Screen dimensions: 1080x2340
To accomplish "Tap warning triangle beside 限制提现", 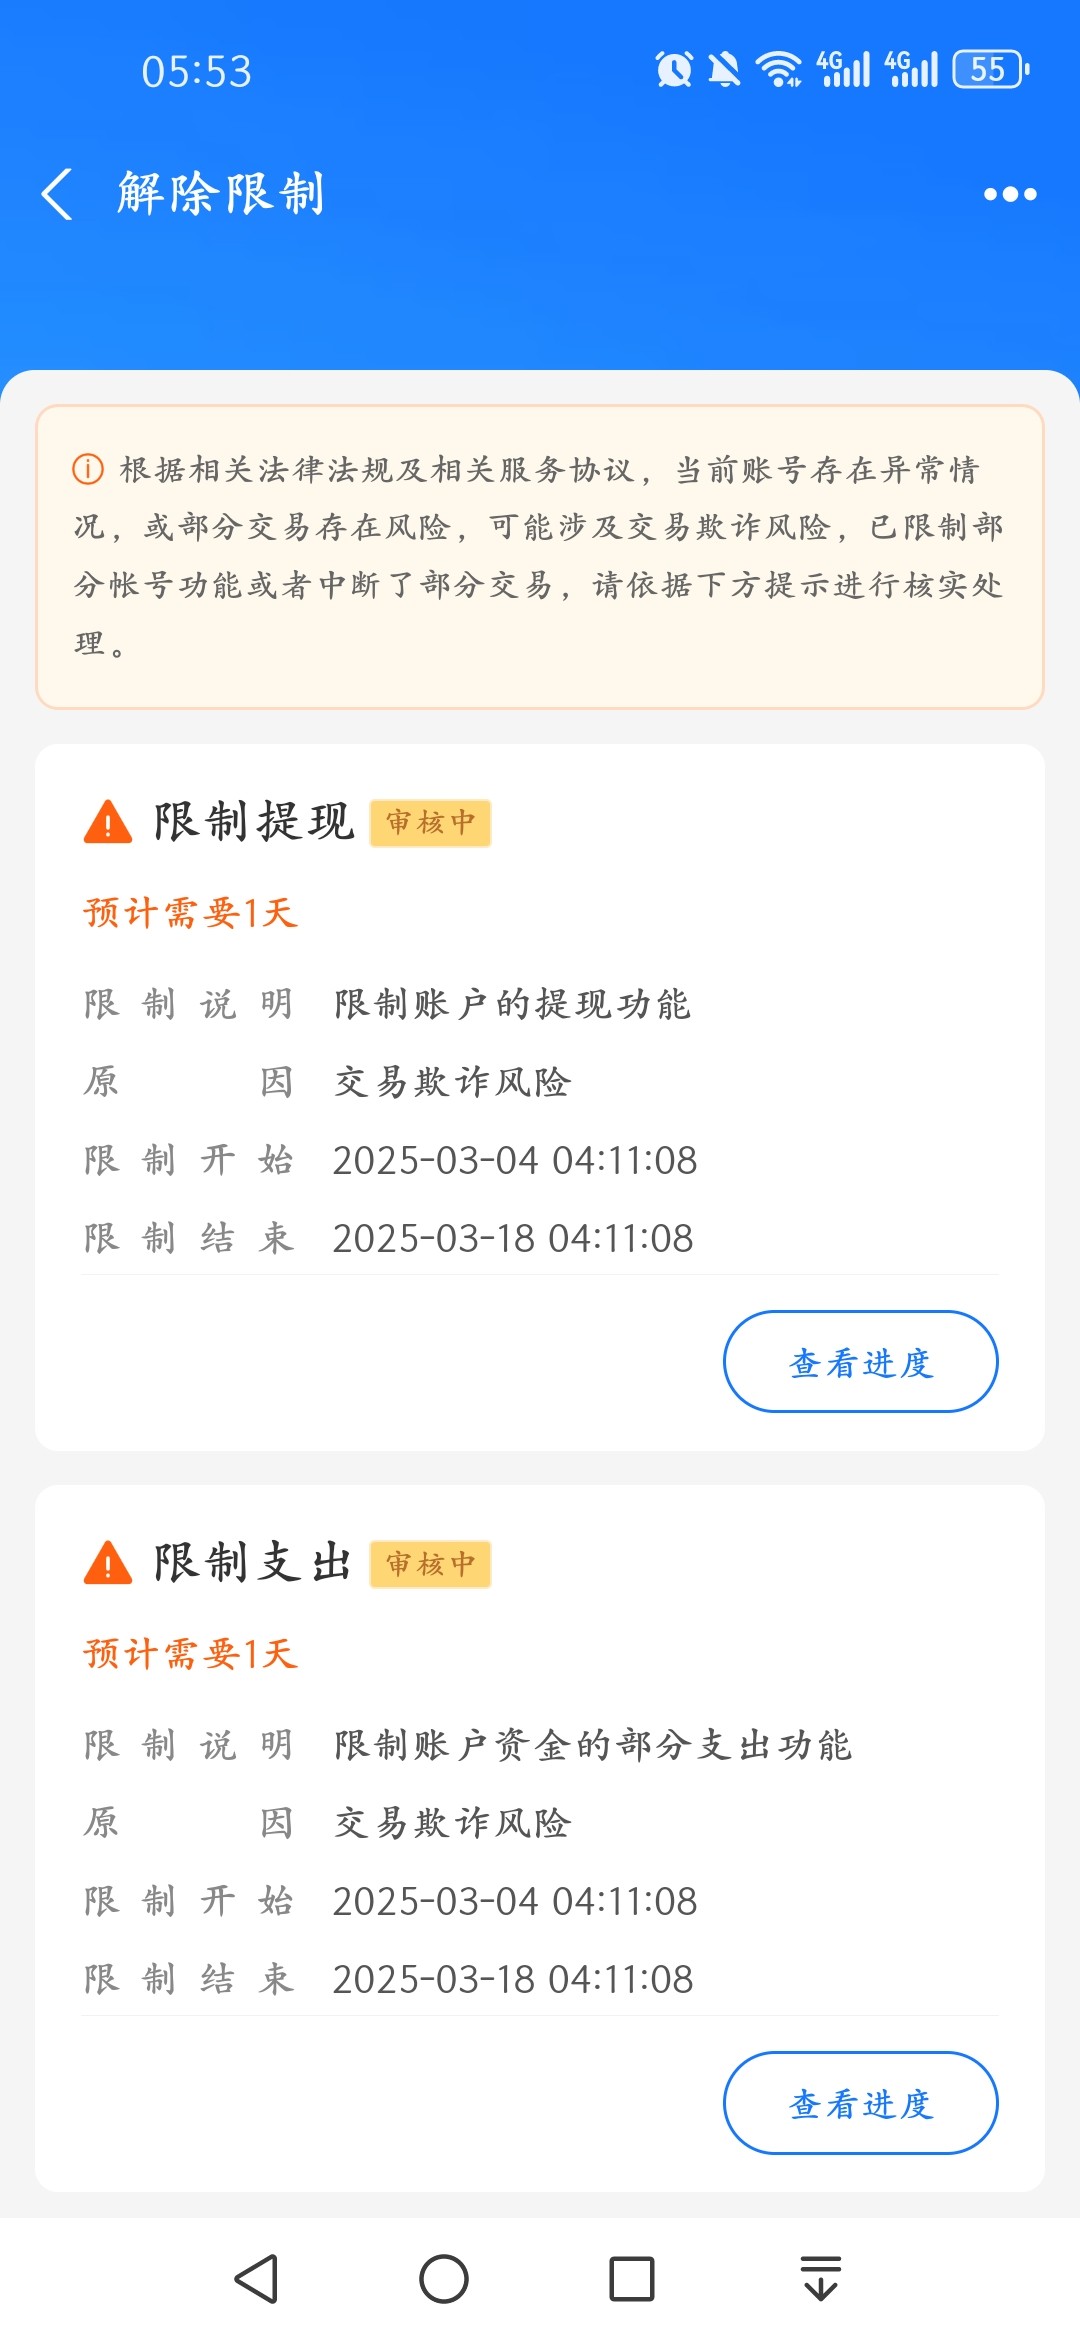I will click(108, 823).
